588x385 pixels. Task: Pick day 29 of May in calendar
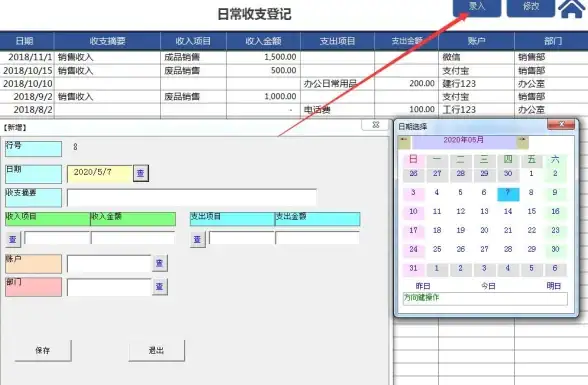532,250
